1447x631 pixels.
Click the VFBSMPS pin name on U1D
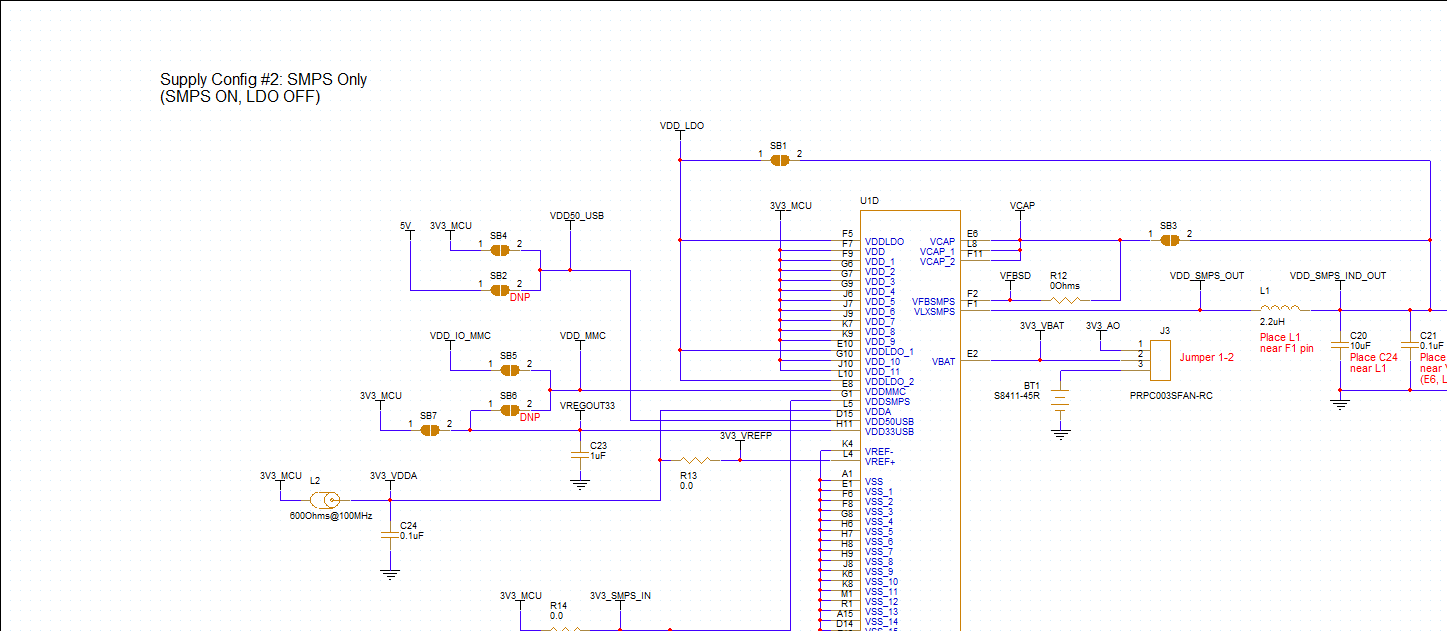coord(934,302)
